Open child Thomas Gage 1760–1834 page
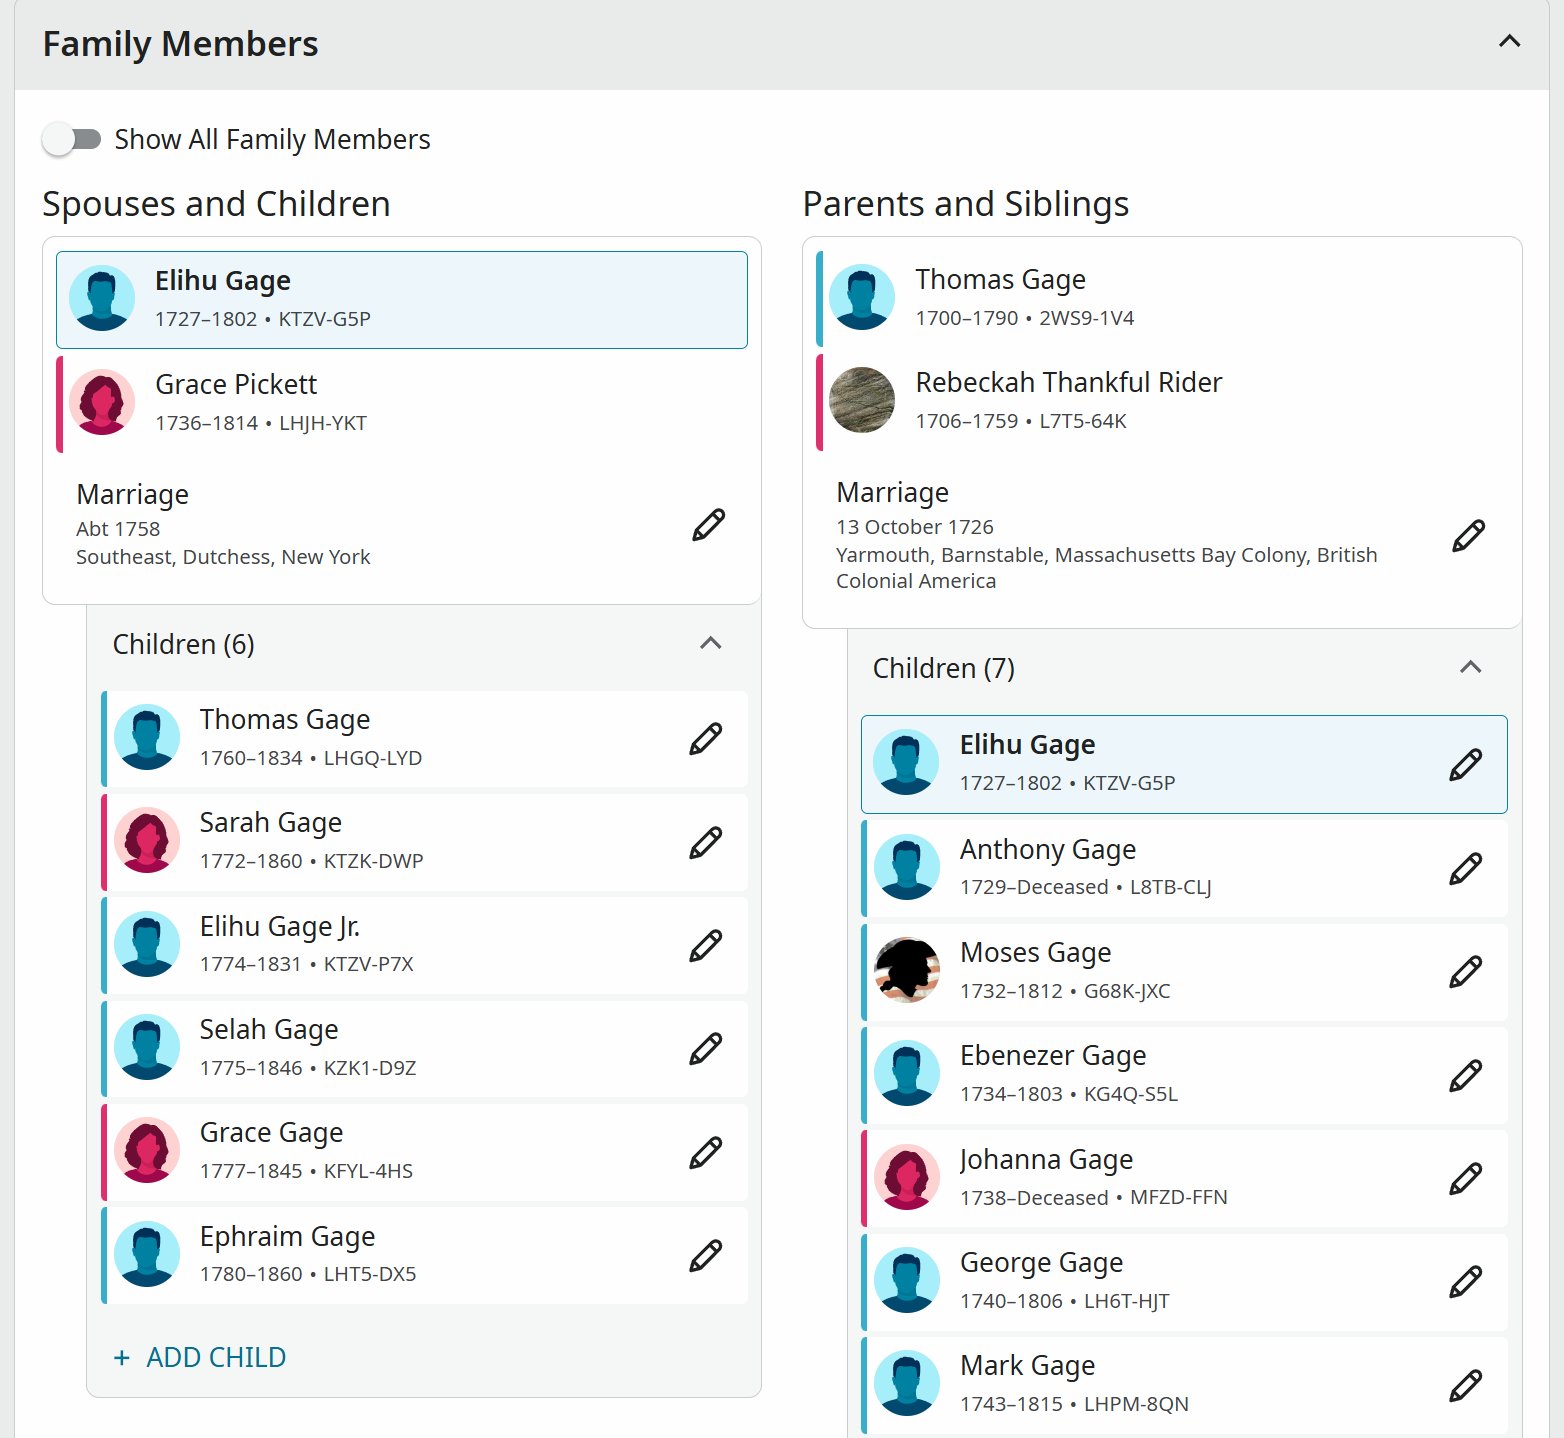The height and width of the screenshot is (1438, 1564). (285, 719)
